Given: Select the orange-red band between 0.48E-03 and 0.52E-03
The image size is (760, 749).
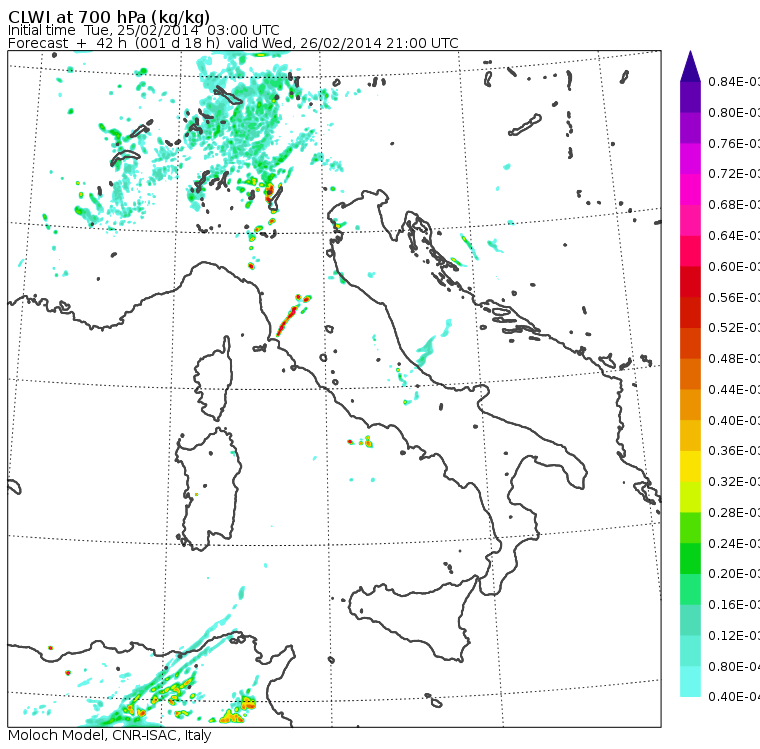Looking at the screenshot, I should [690, 343].
